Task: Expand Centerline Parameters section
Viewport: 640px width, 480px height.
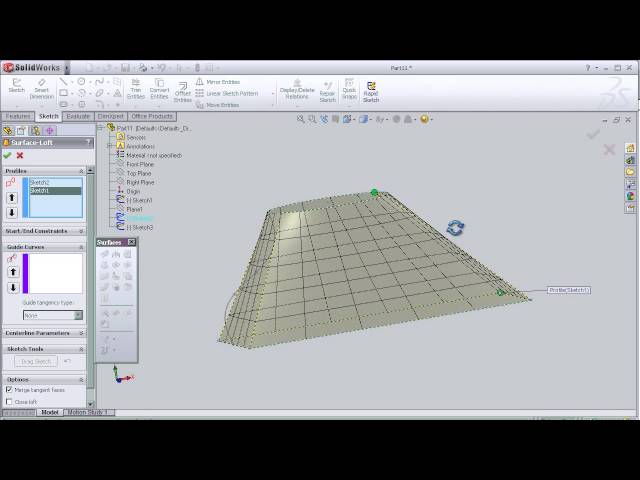Action: pos(81,333)
